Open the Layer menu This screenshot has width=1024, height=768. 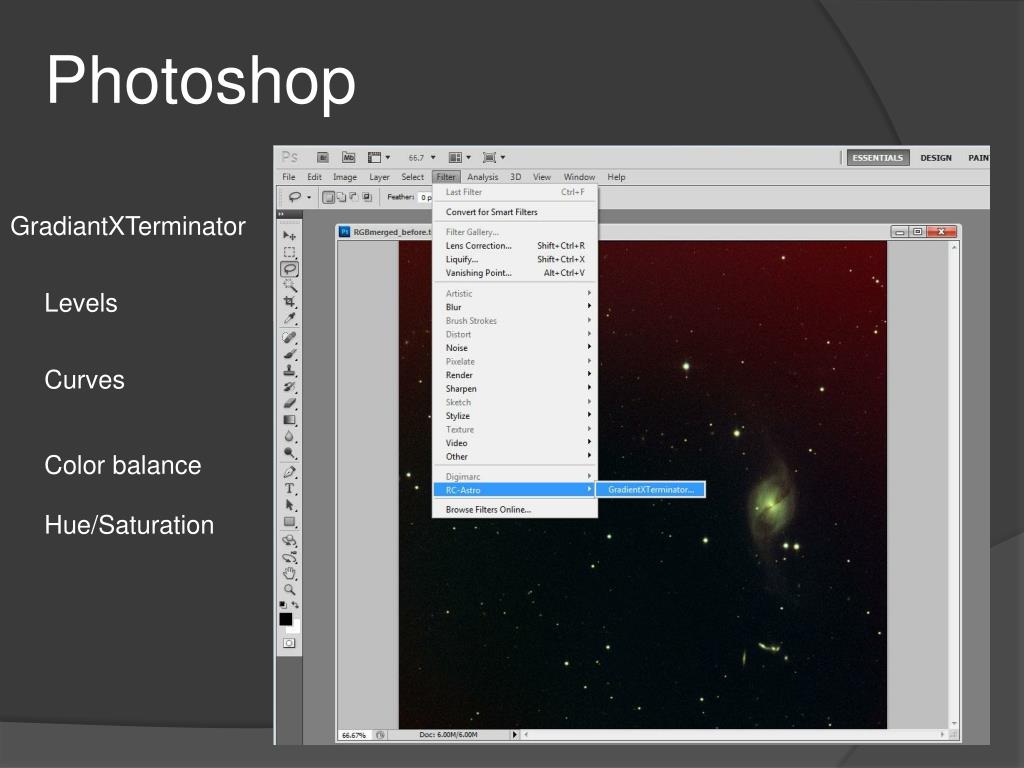click(x=379, y=177)
